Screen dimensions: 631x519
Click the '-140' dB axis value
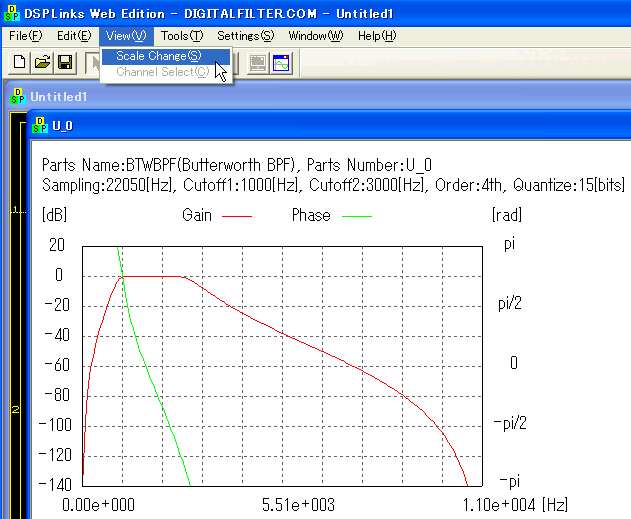pyautogui.click(x=55, y=485)
